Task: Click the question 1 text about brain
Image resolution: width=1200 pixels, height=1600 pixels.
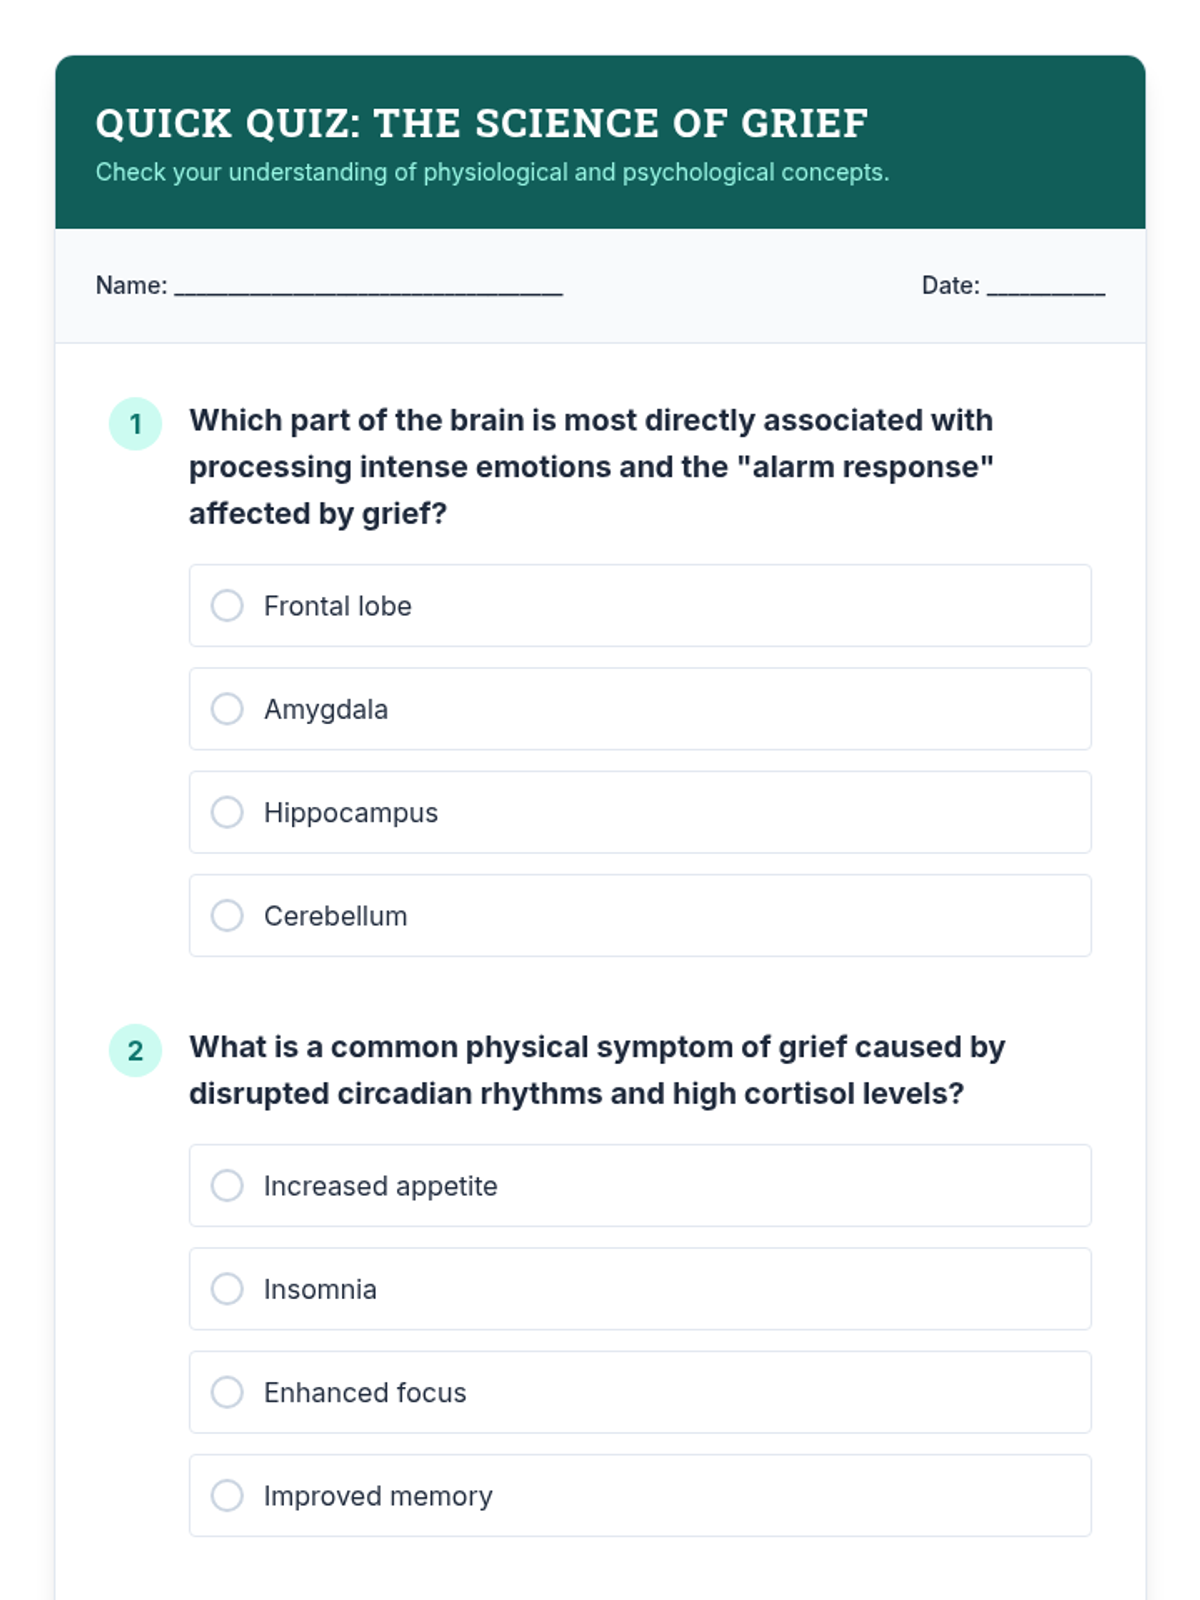Action: click(x=591, y=467)
